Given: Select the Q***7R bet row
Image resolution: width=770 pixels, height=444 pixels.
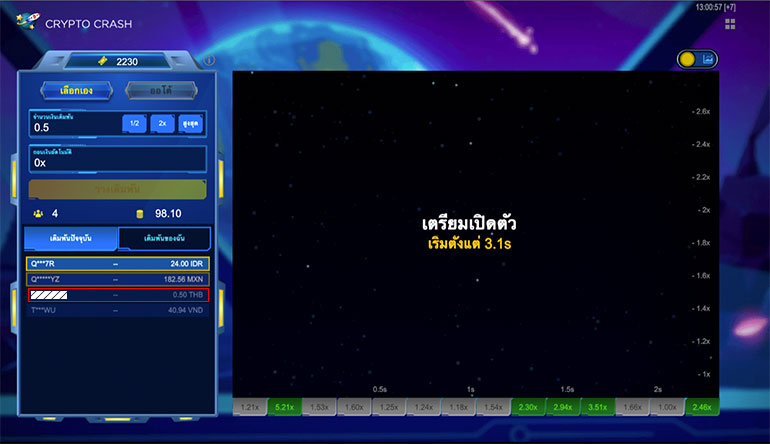Looking at the screenshot, I should pos(117,264).
